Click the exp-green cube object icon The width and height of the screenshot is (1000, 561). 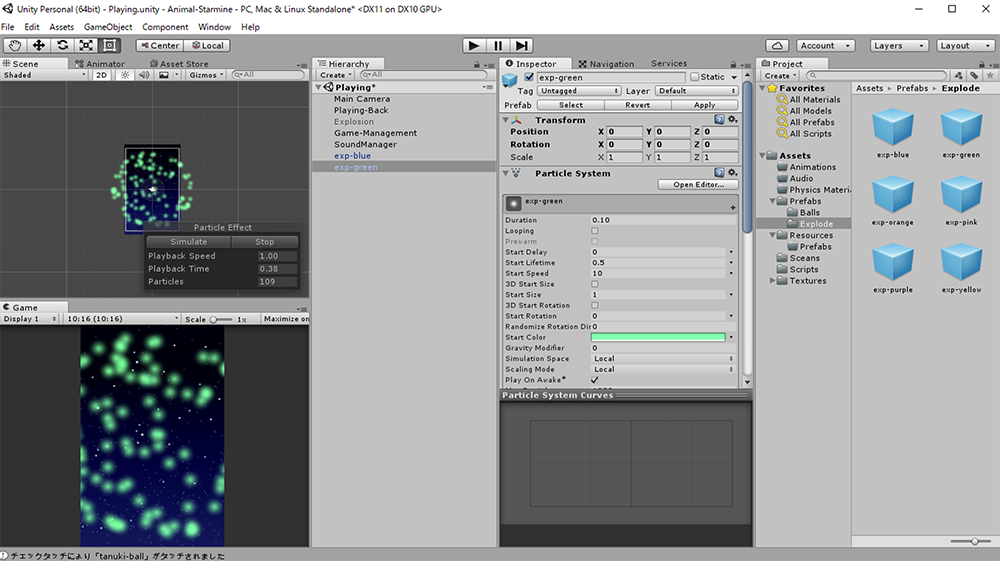pyautogui.click(x=510, y=80)
